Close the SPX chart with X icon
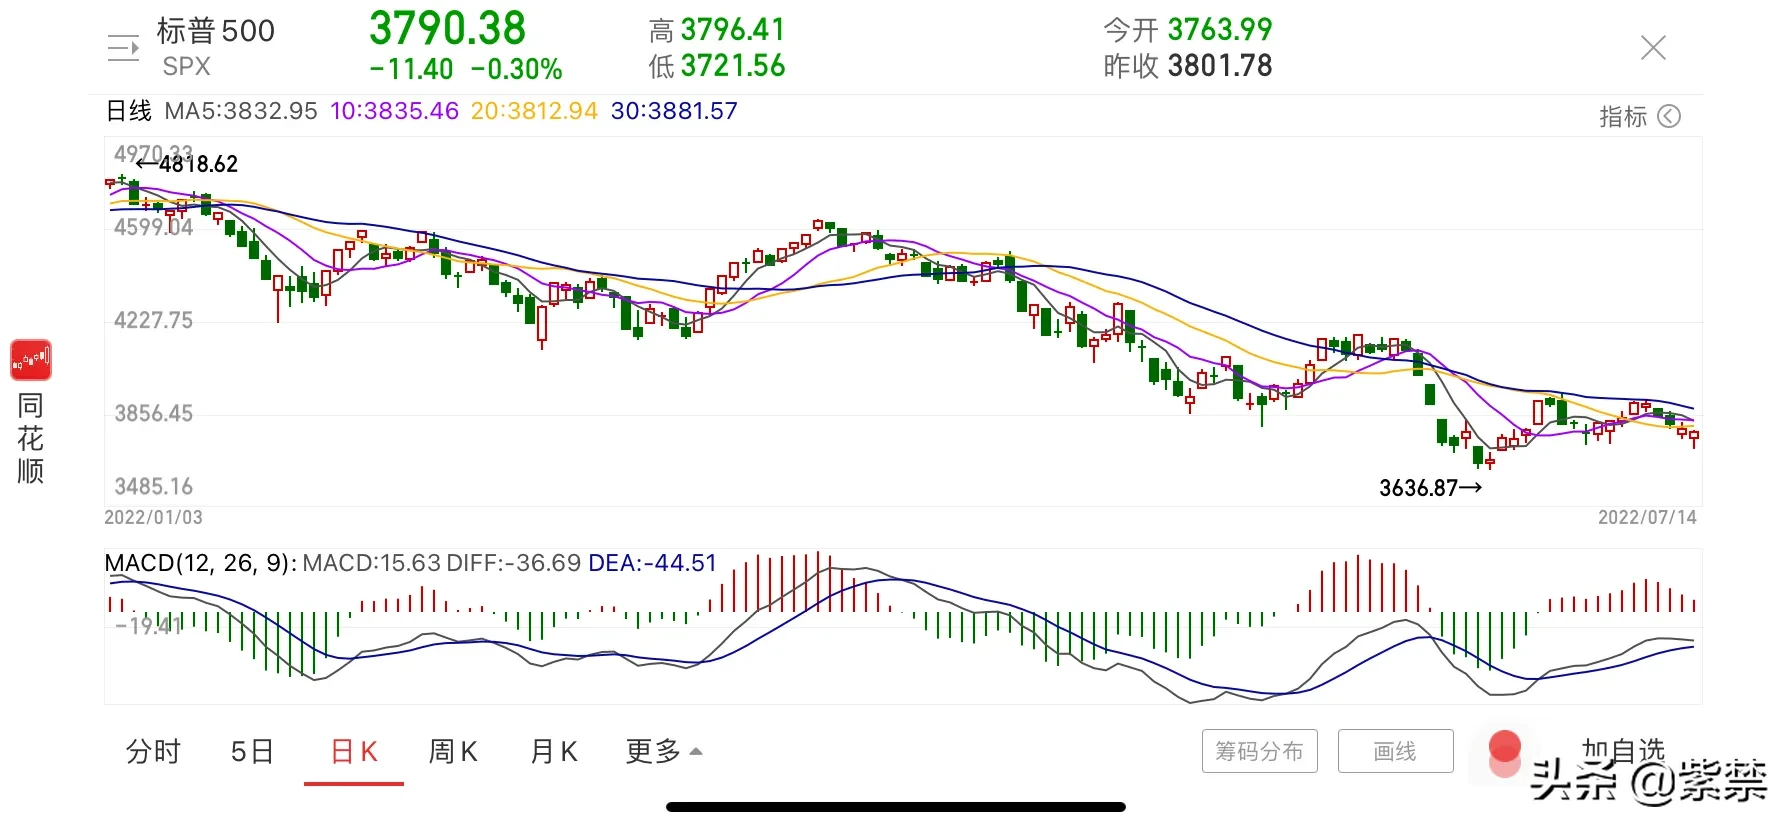 click(x=1653, y=47)
